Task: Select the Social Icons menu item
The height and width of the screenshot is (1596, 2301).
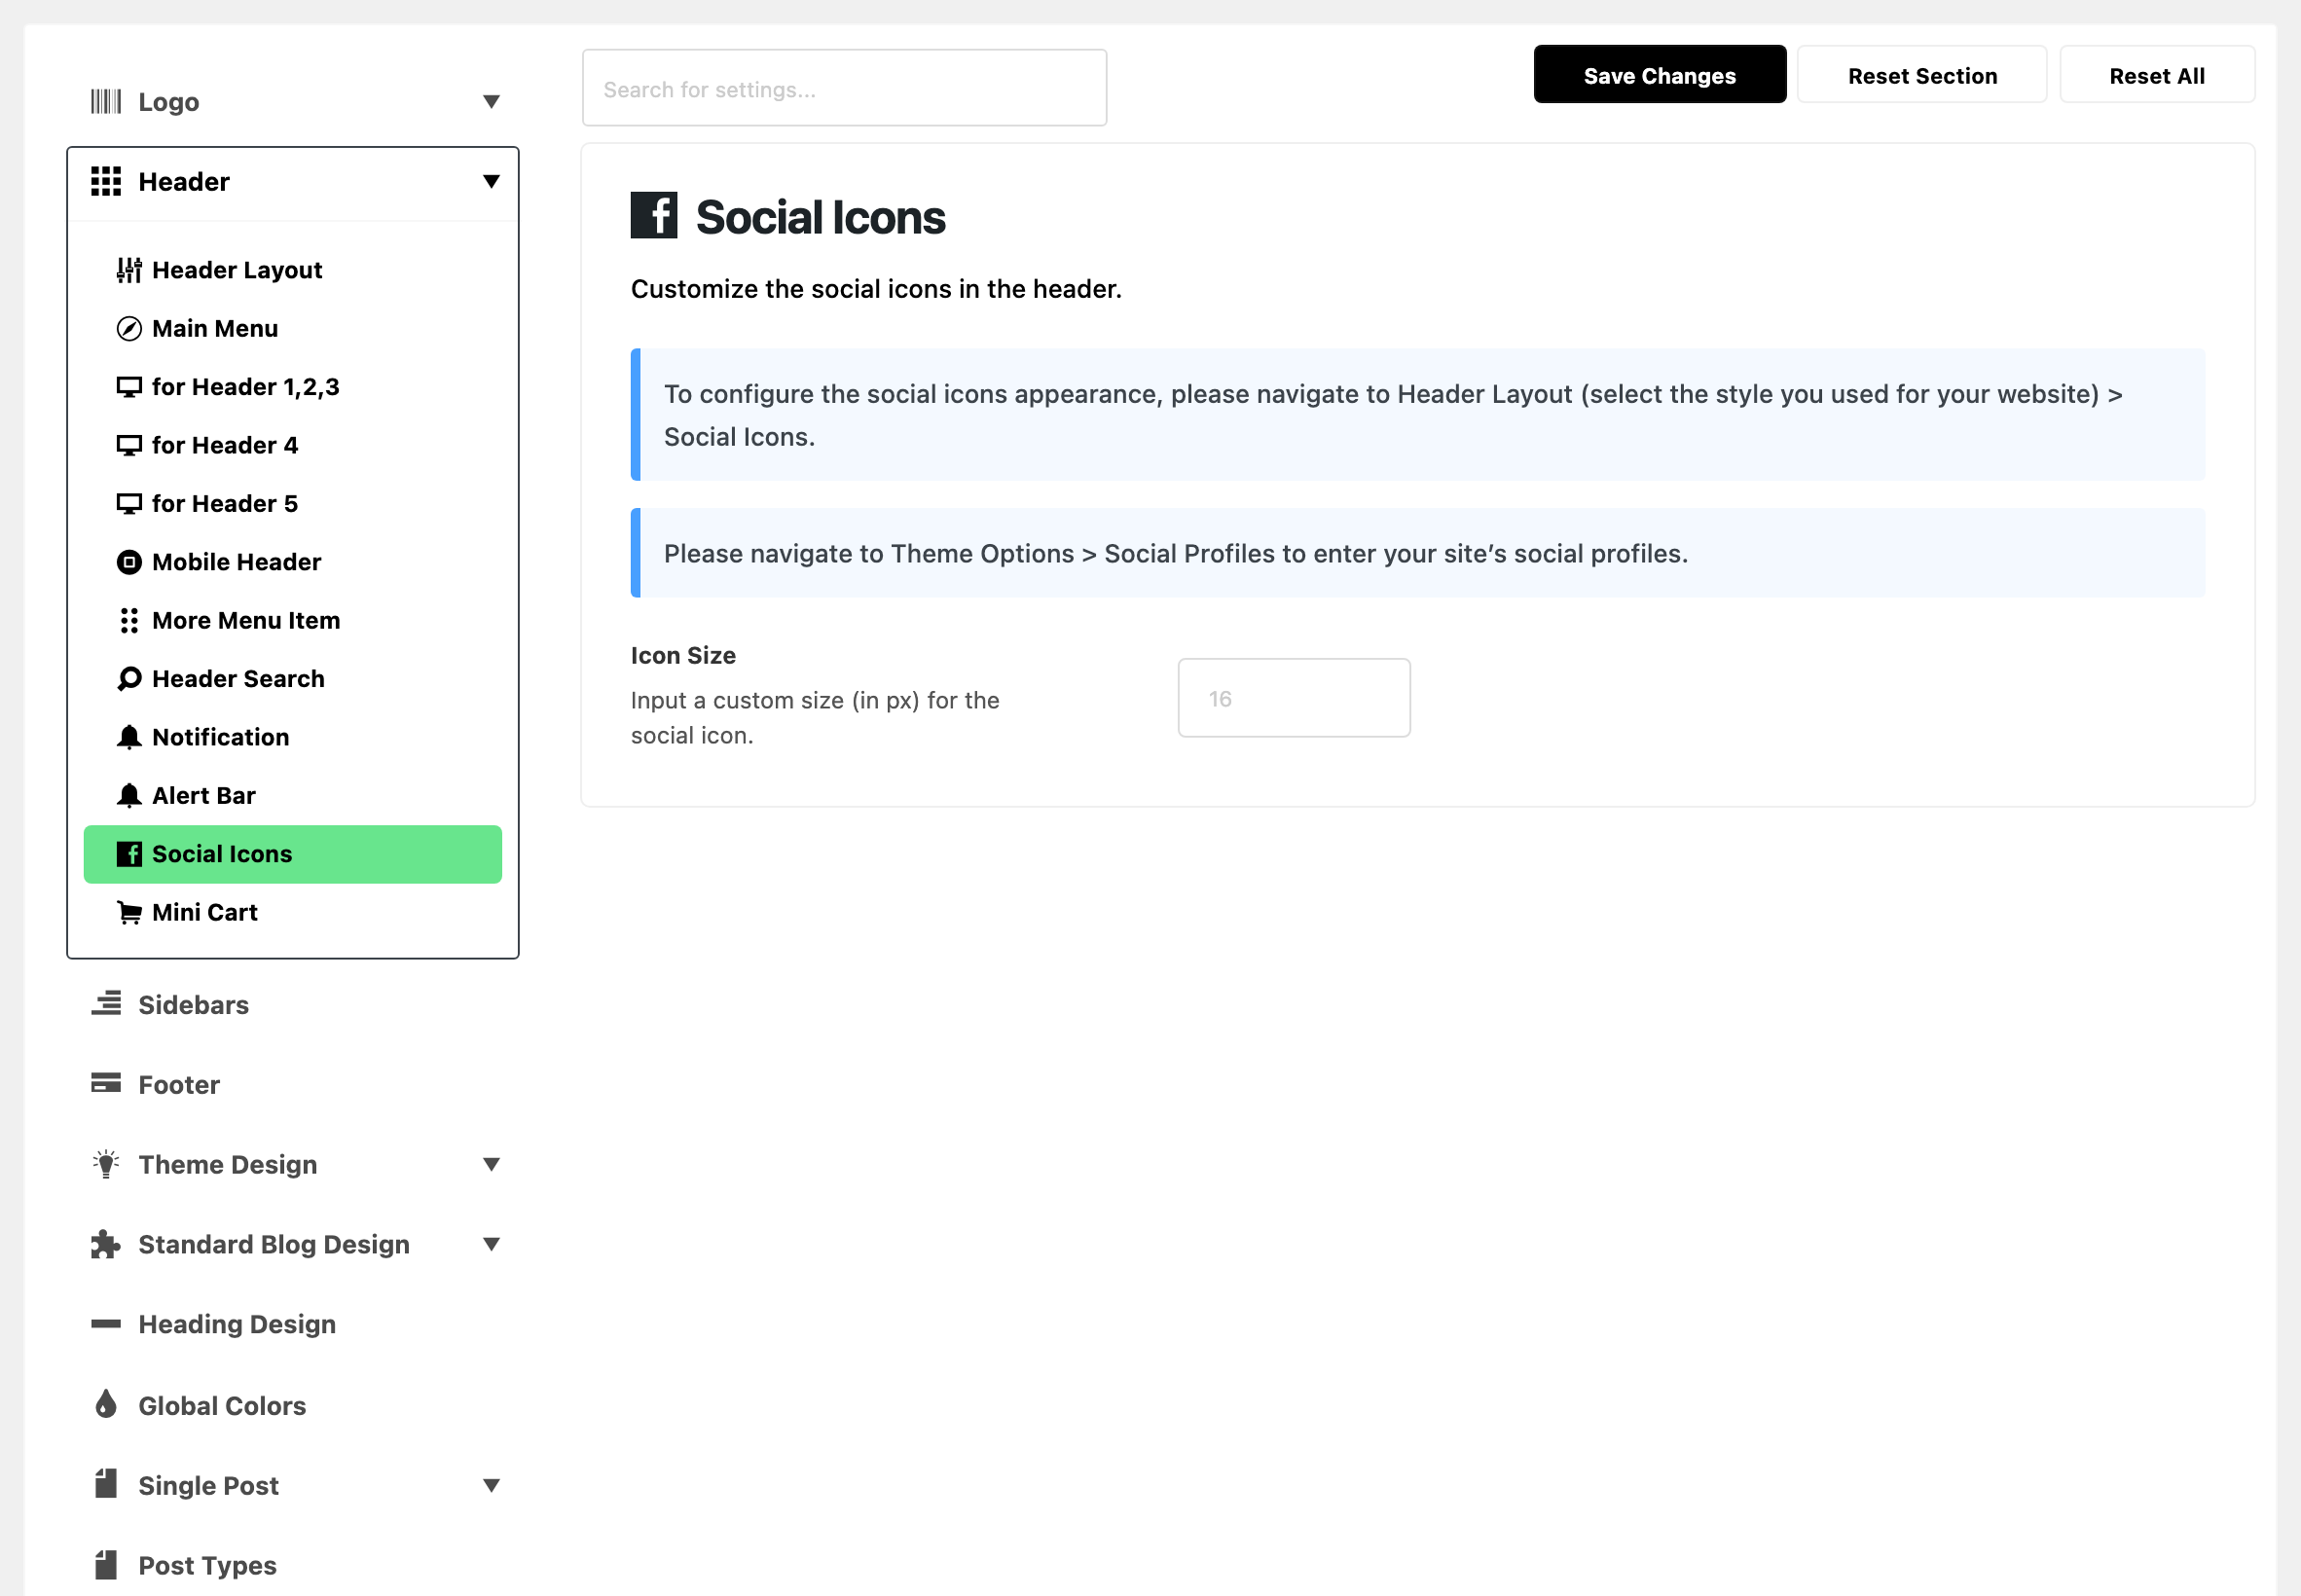Action: [x=292, y=854]
